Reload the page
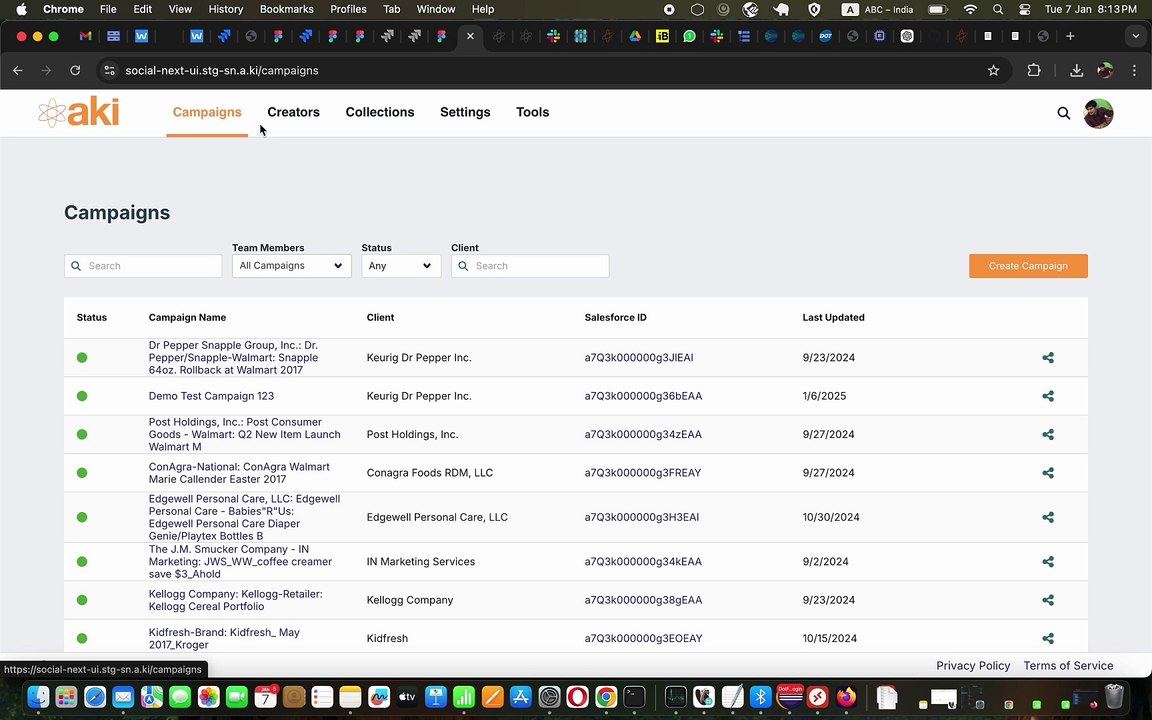 coord(75,71)
